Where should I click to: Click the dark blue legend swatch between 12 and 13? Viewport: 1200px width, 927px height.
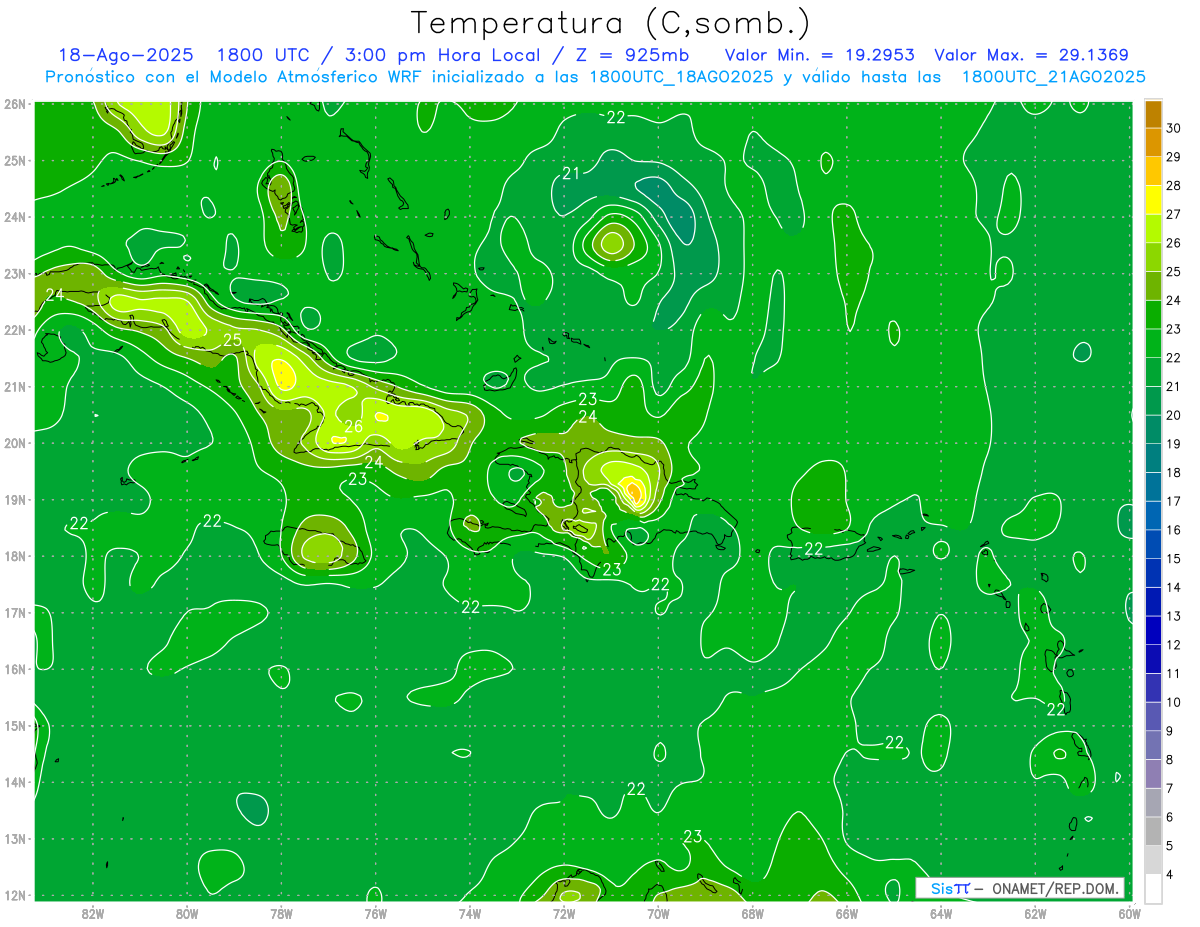[x=1154, y=631]
